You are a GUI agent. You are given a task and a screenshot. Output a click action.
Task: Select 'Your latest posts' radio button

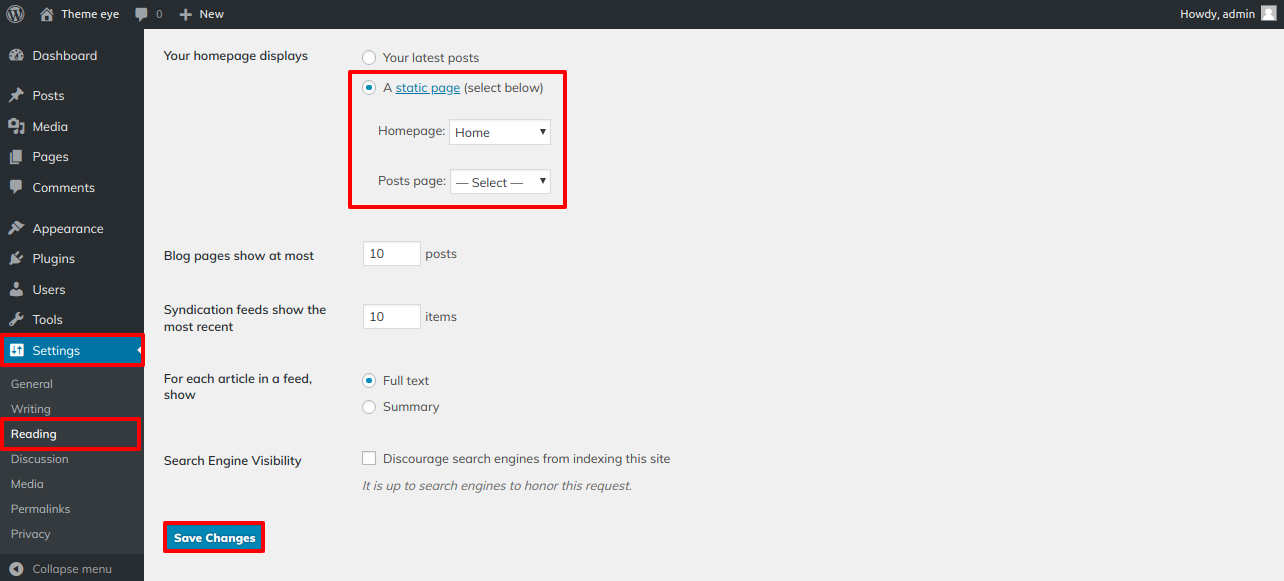(369, 58)
